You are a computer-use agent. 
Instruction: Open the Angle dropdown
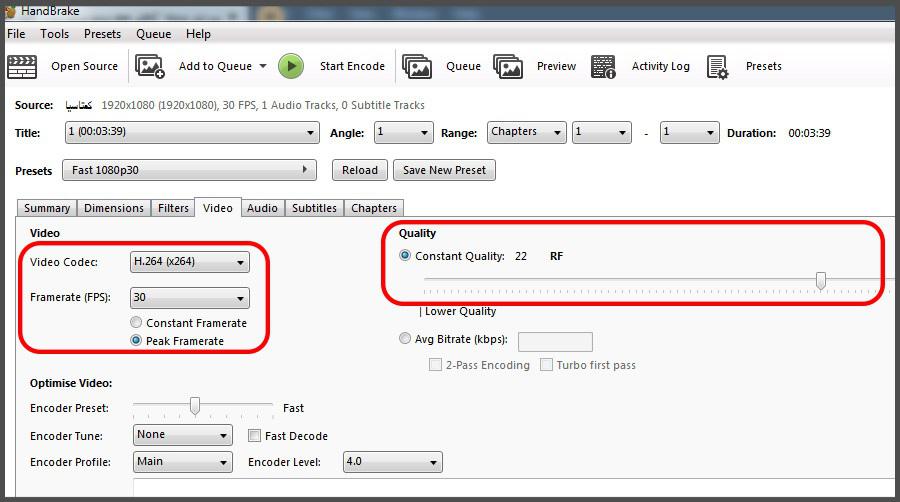pyautogui.click(x=404, y=132)
